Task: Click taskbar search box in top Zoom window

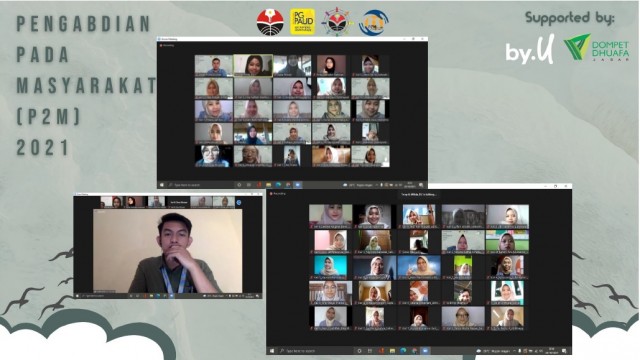Action: 200,185
